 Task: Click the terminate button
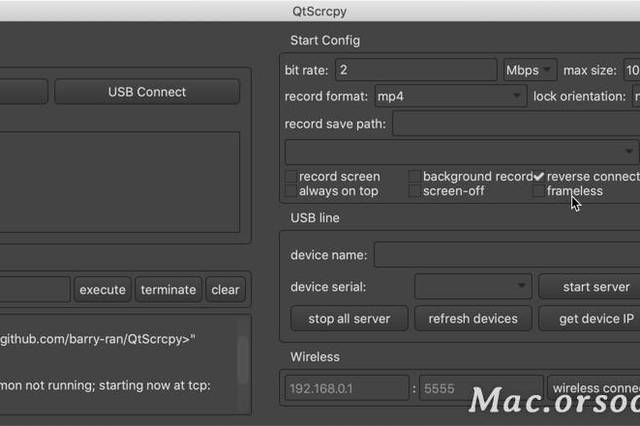click(168, 290)
